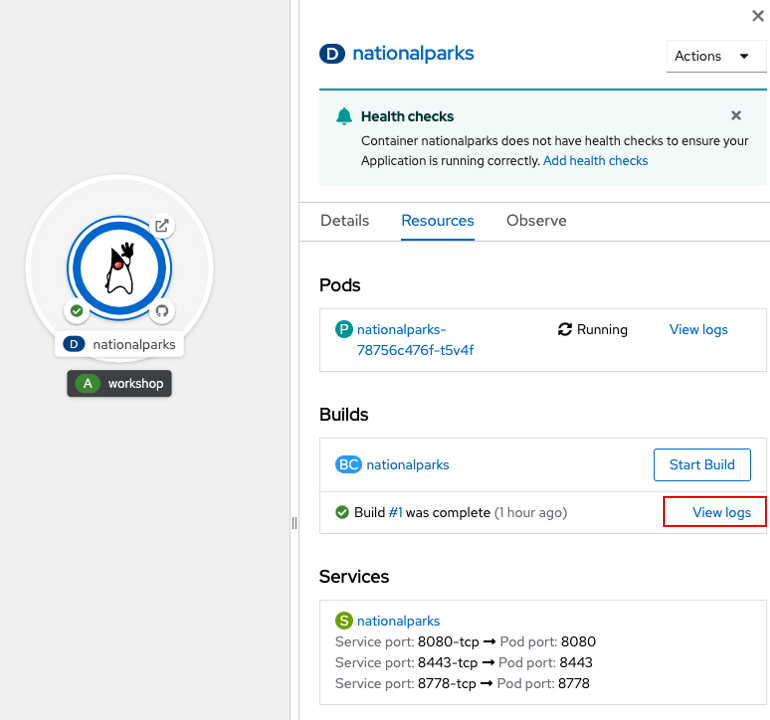Image resolution: width=770 pixels, height=720 pixels.
Task: Select the Resources tab
Action: (438, 221)
